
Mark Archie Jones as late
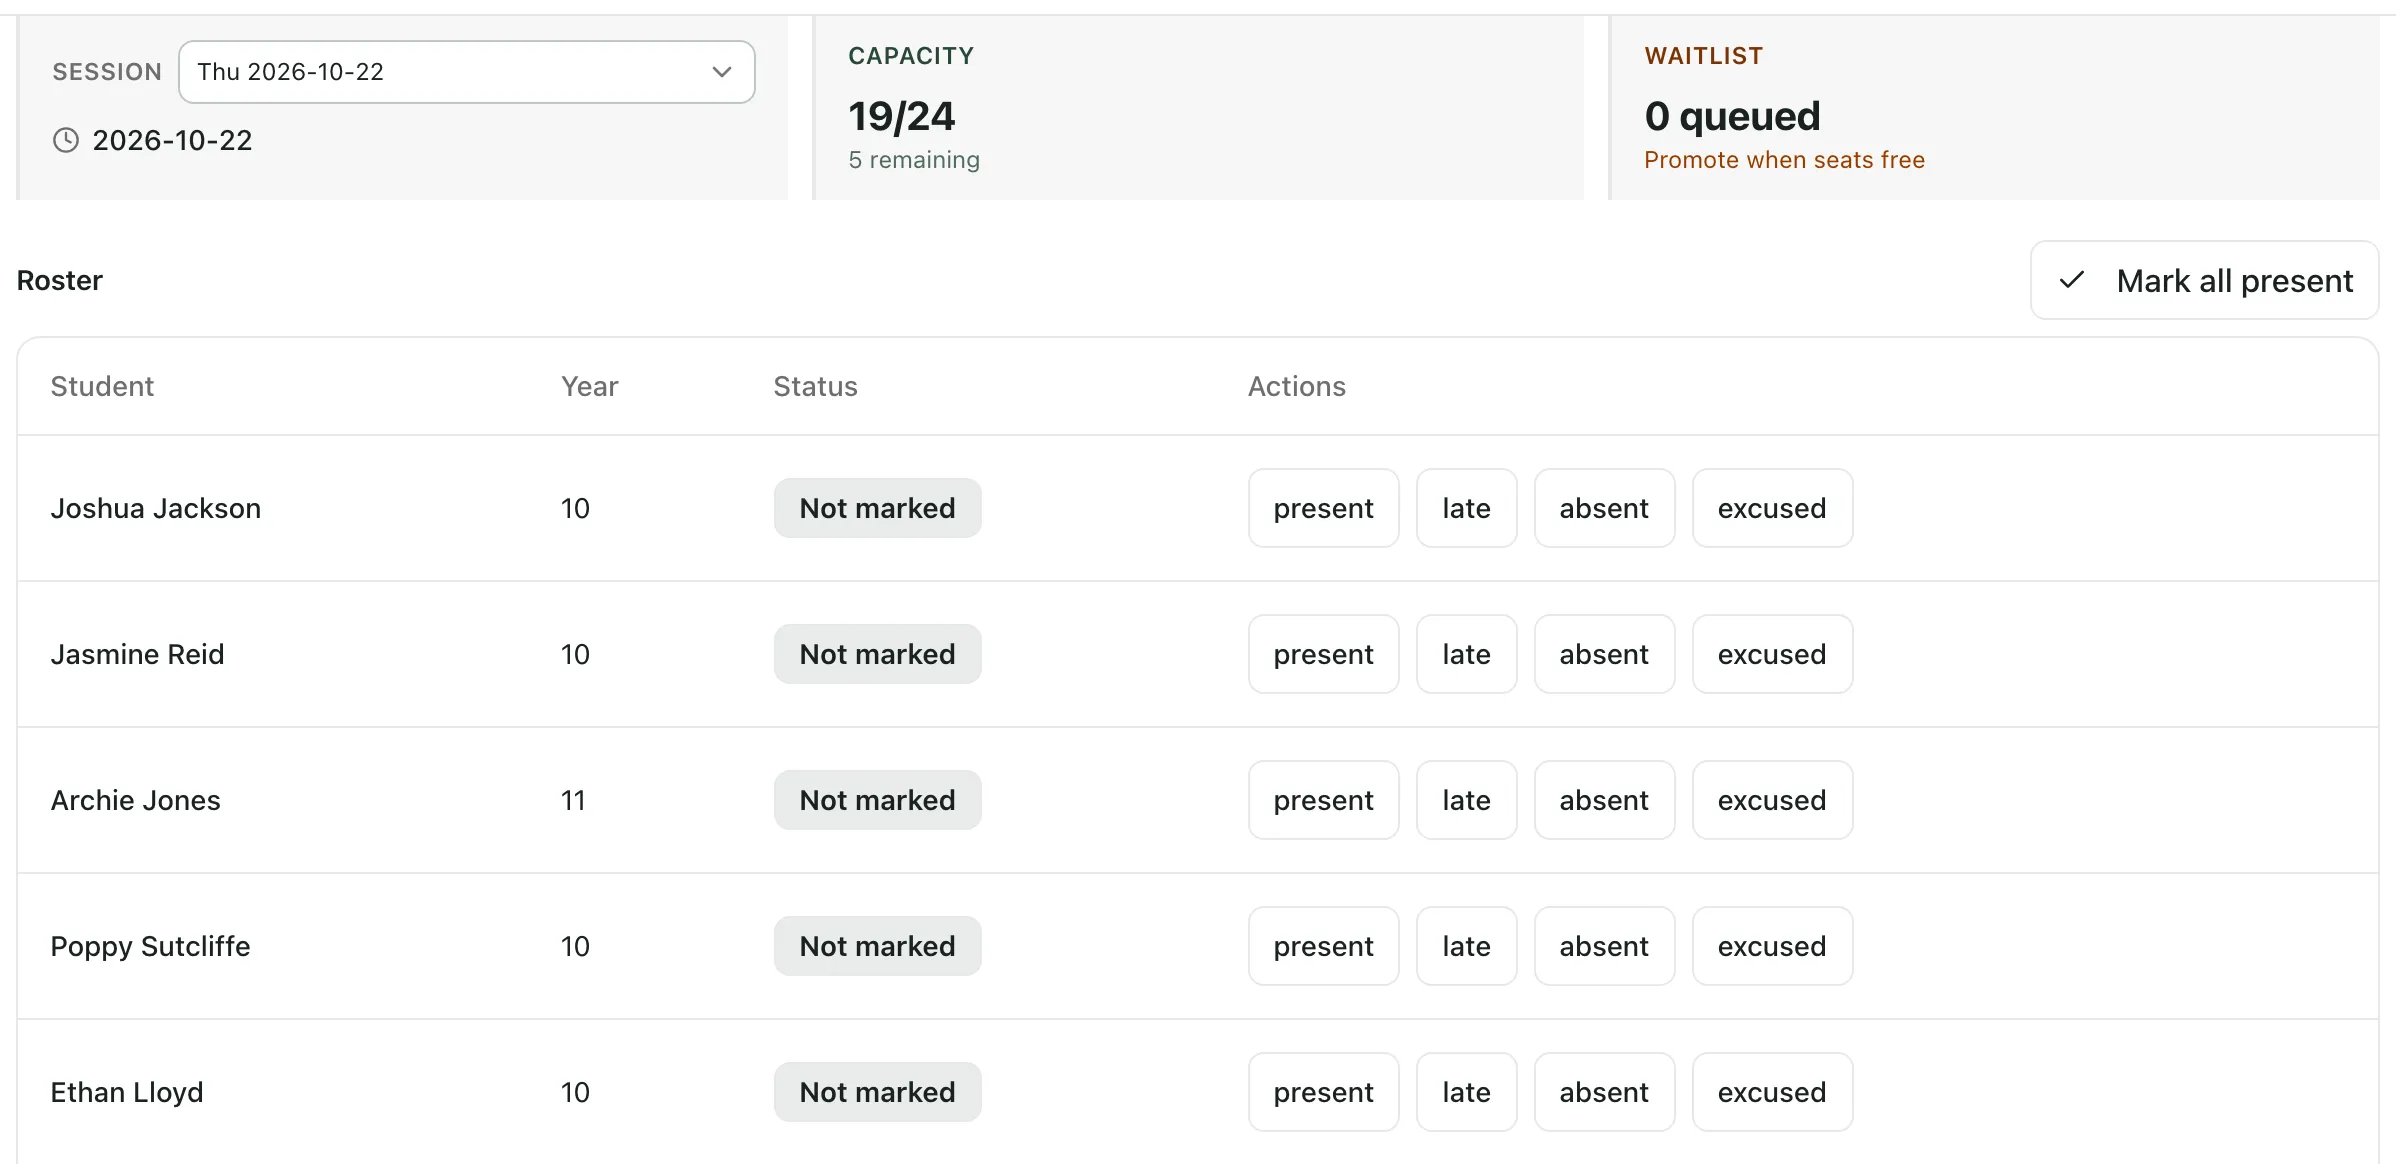pyautogui.click(x=1466, y=800)
